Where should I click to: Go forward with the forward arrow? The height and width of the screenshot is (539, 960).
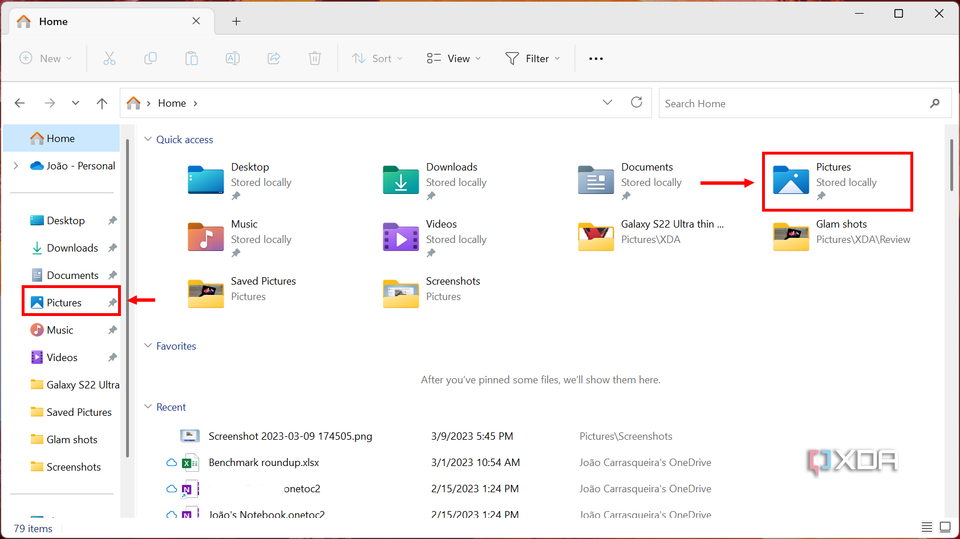[x=50, y=103]
